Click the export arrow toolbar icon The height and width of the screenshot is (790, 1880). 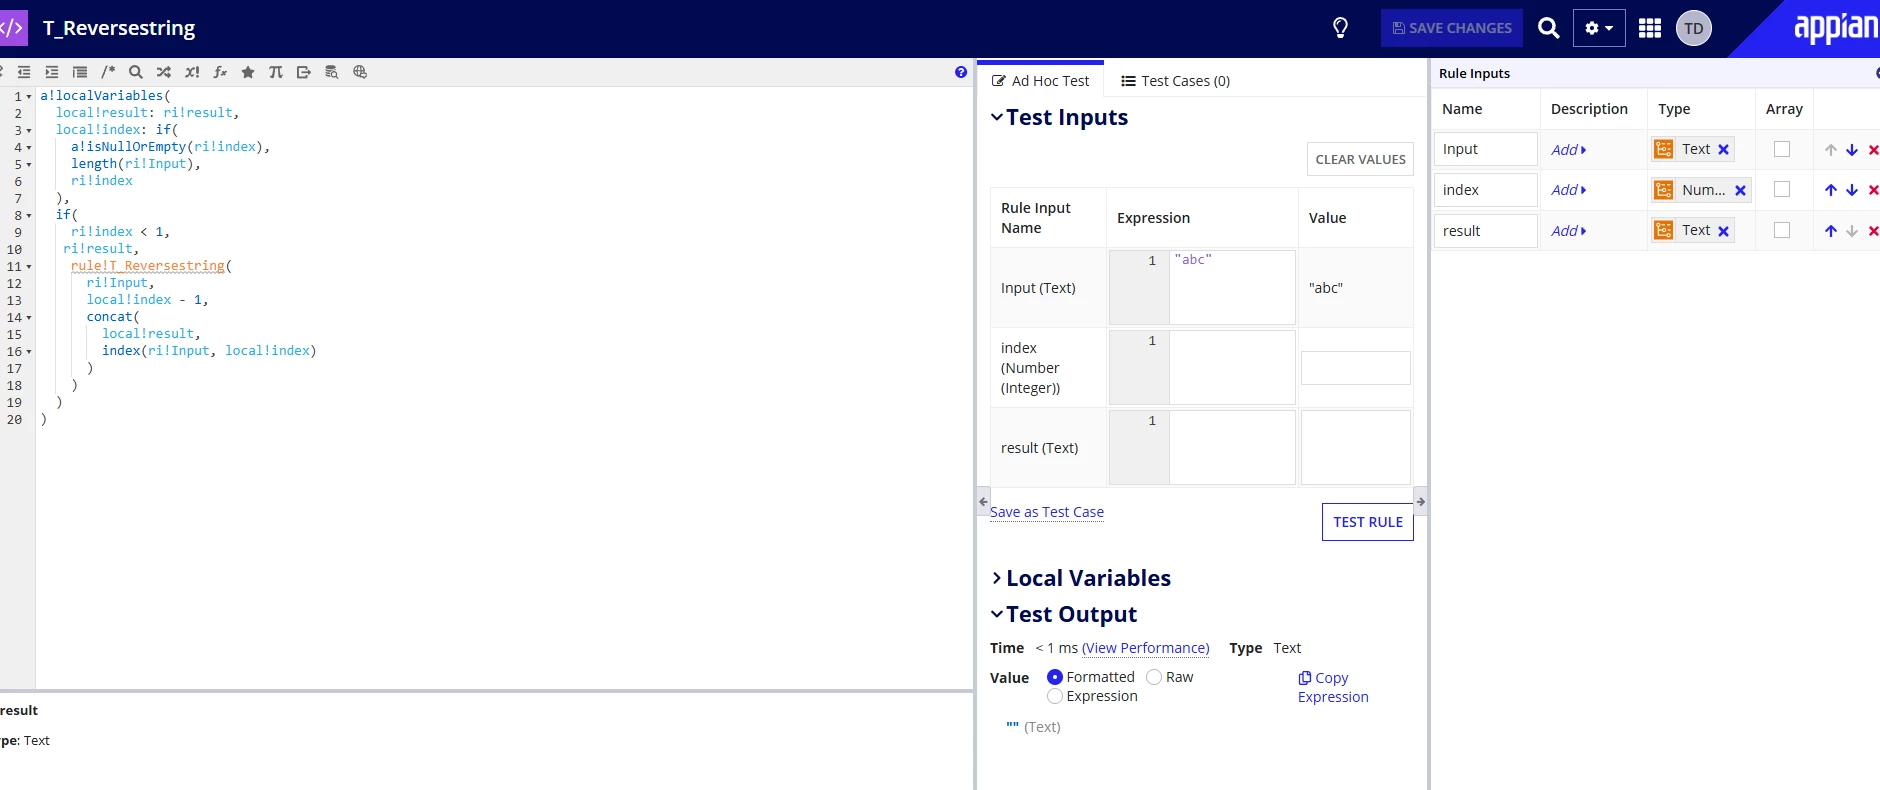coord(304,72)
